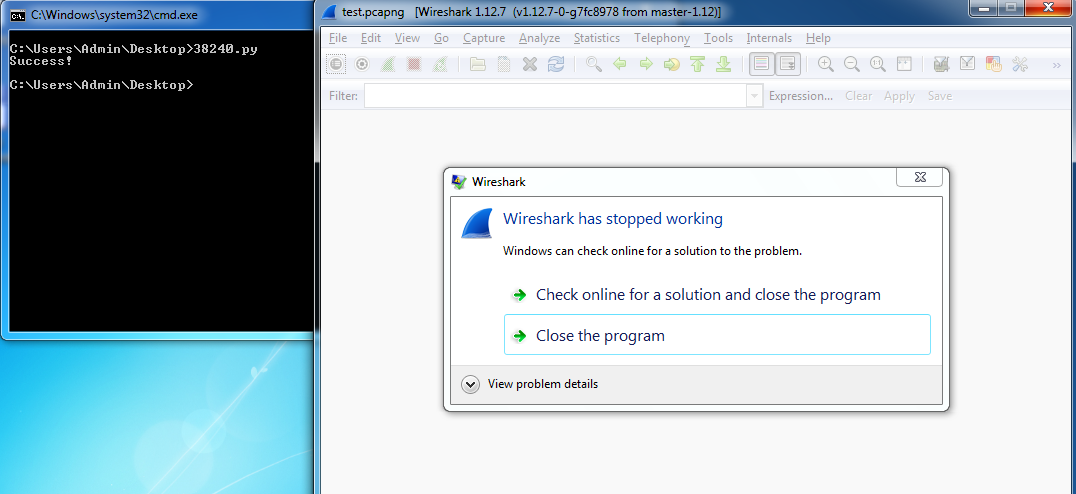The image size is (1076, 494).
Task: Restart the running live capture icon
Action: point(440,64)
